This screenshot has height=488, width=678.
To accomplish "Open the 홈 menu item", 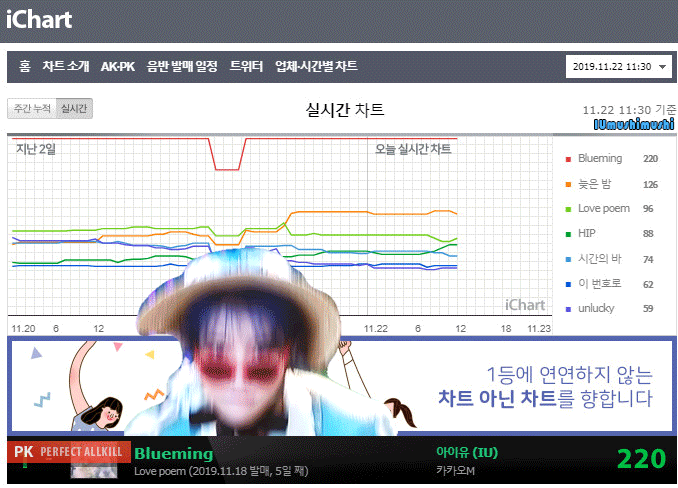I will tap(25, 66).
